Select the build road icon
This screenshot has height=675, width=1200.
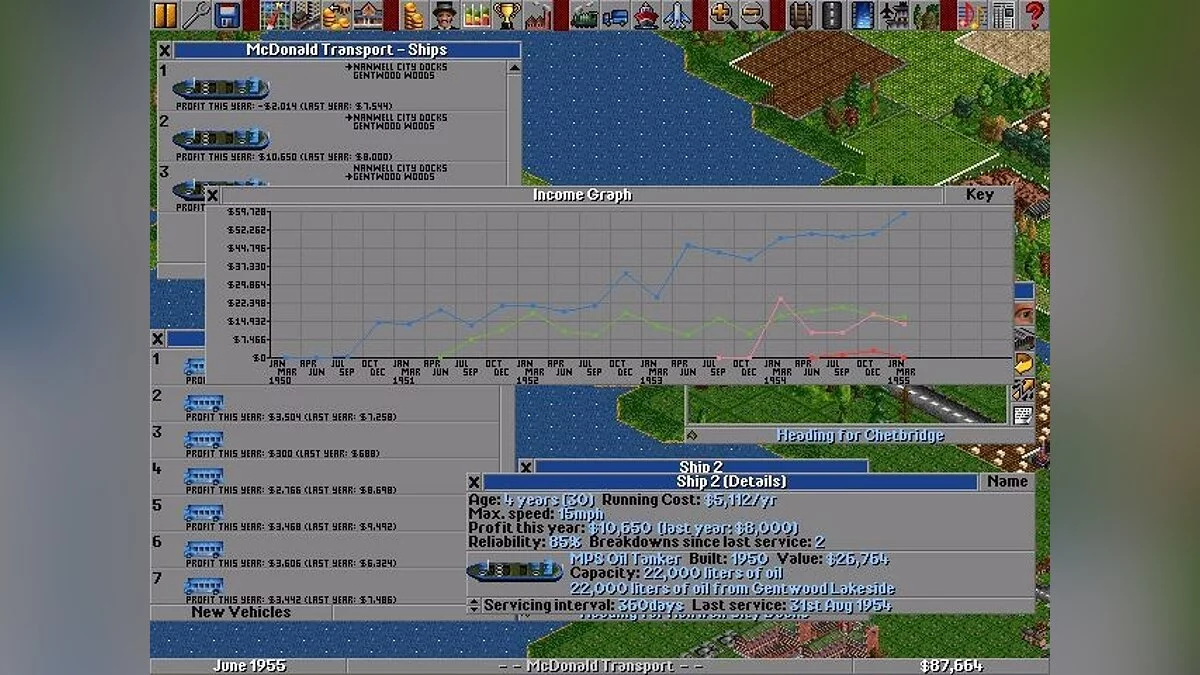(x=831, y=15)
